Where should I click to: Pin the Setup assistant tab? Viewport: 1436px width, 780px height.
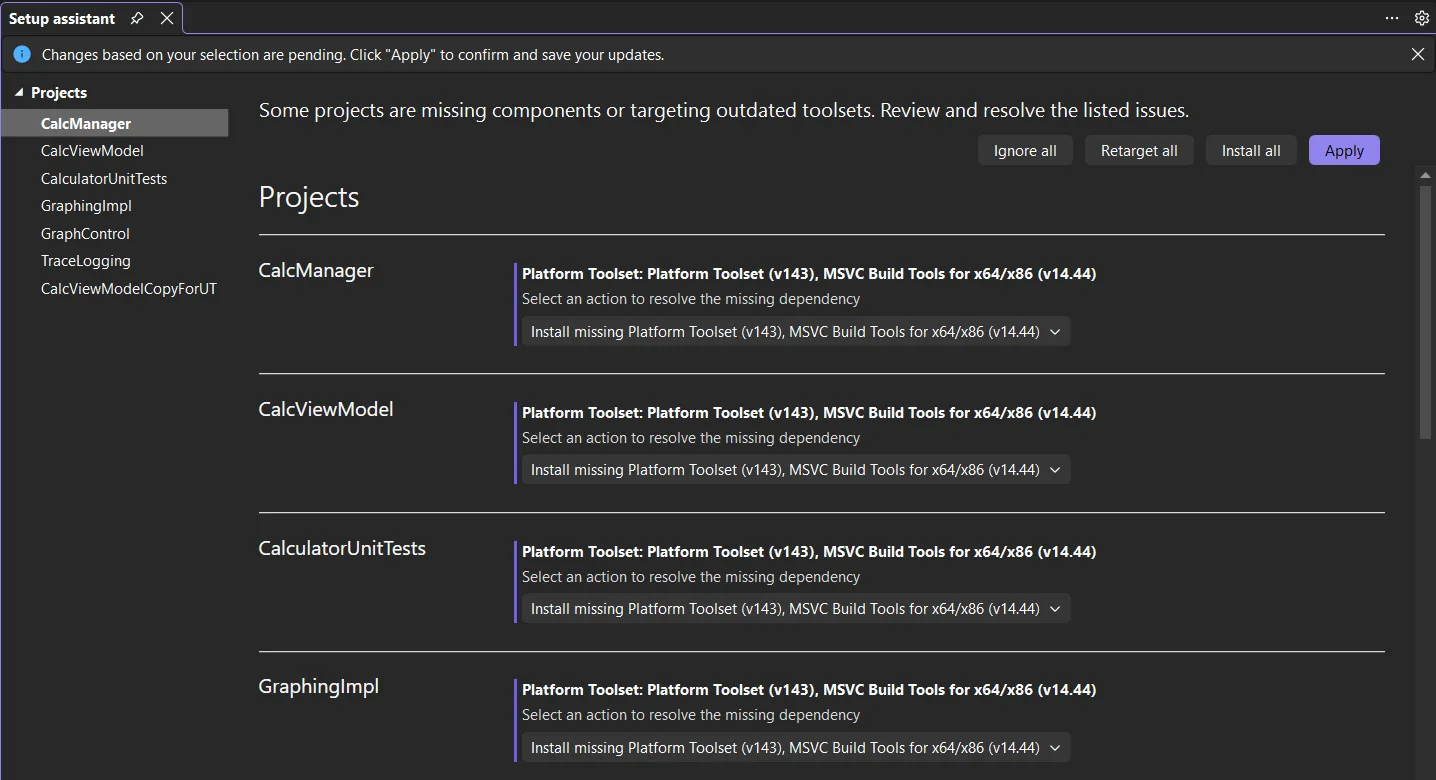click(x=138, y=18)
